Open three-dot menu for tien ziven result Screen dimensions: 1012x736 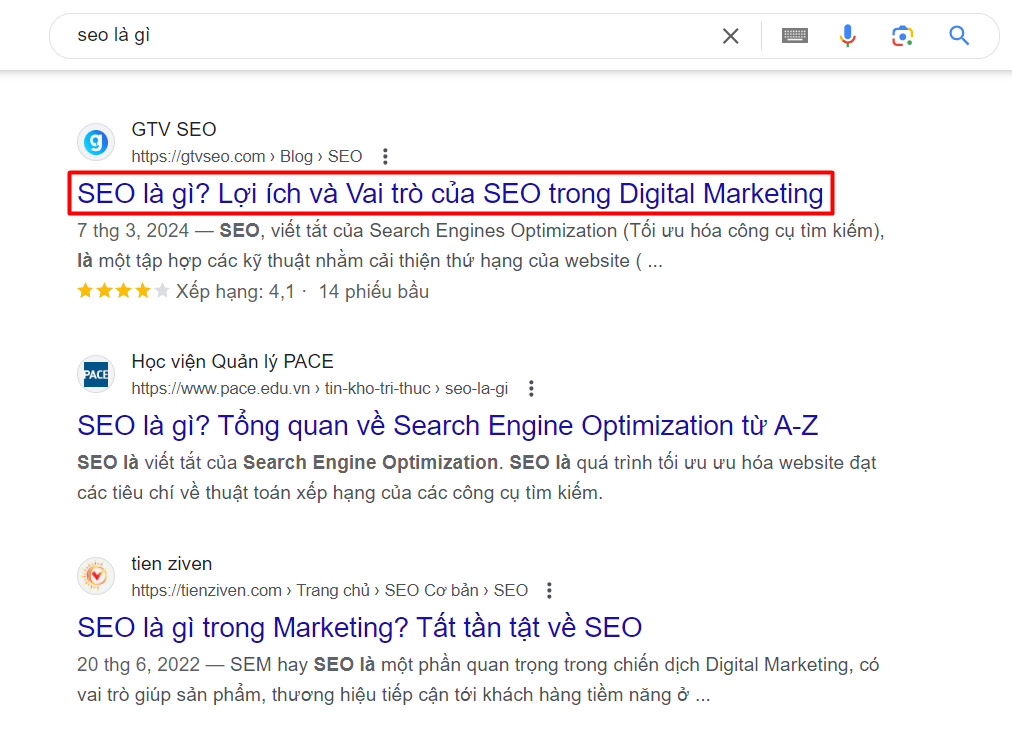point(548,591)
